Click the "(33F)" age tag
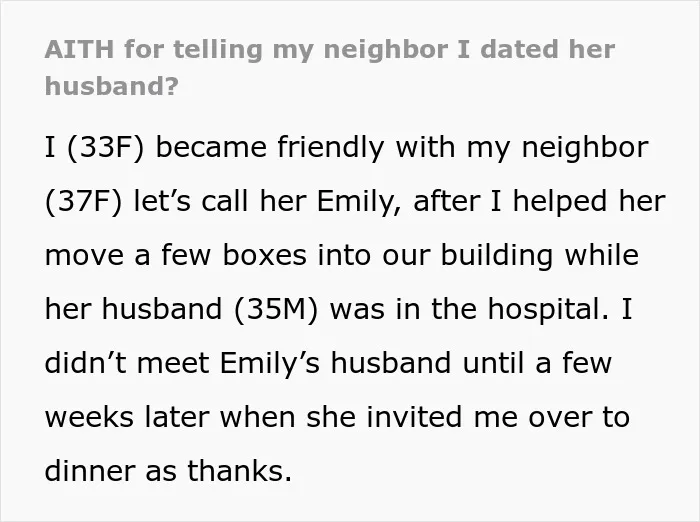Screen dimensions: 700x522 [106, 147]
